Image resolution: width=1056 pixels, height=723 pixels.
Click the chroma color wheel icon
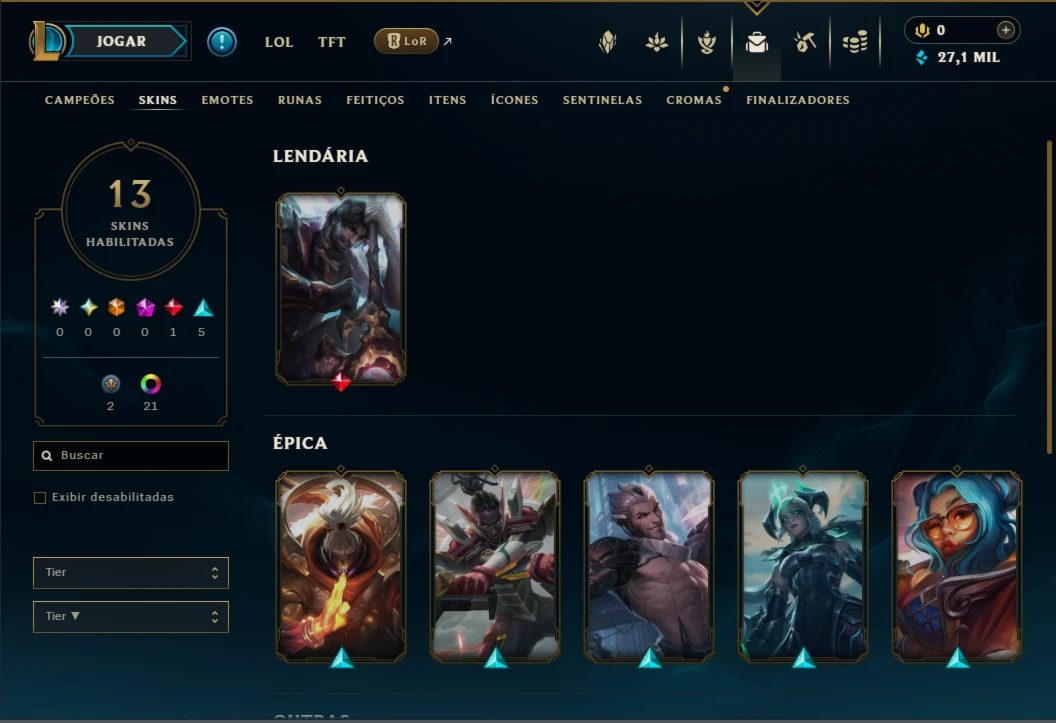(x=150, y=384)
